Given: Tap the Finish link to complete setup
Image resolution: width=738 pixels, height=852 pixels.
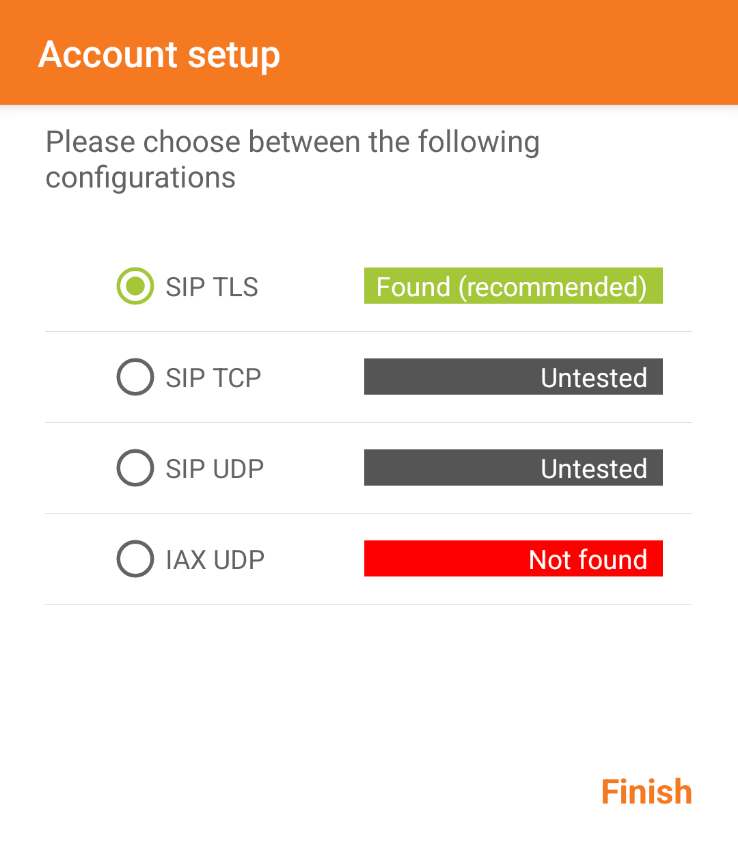Looking at the screenshot, I should tap(645, 791).
